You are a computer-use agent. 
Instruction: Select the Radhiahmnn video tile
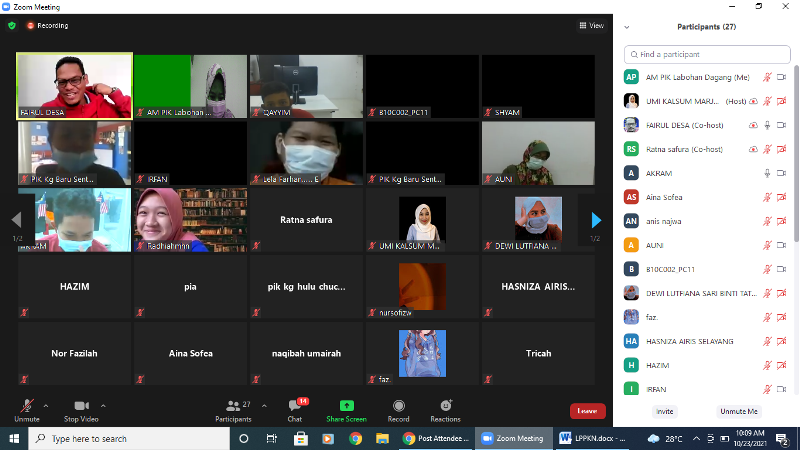190,220
